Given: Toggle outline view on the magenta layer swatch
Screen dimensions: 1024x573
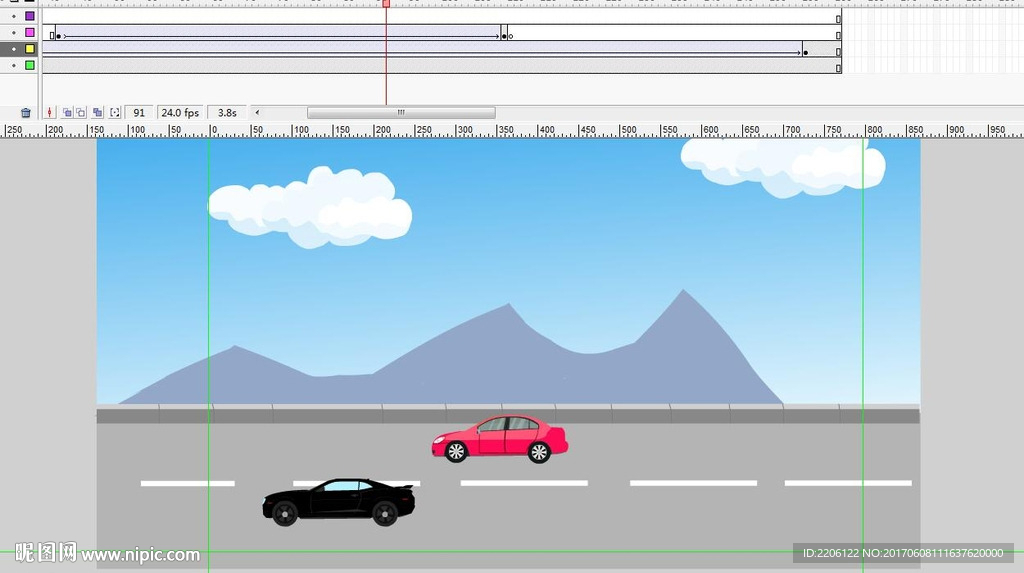Looking at the screenshot, I should point(29,32).
